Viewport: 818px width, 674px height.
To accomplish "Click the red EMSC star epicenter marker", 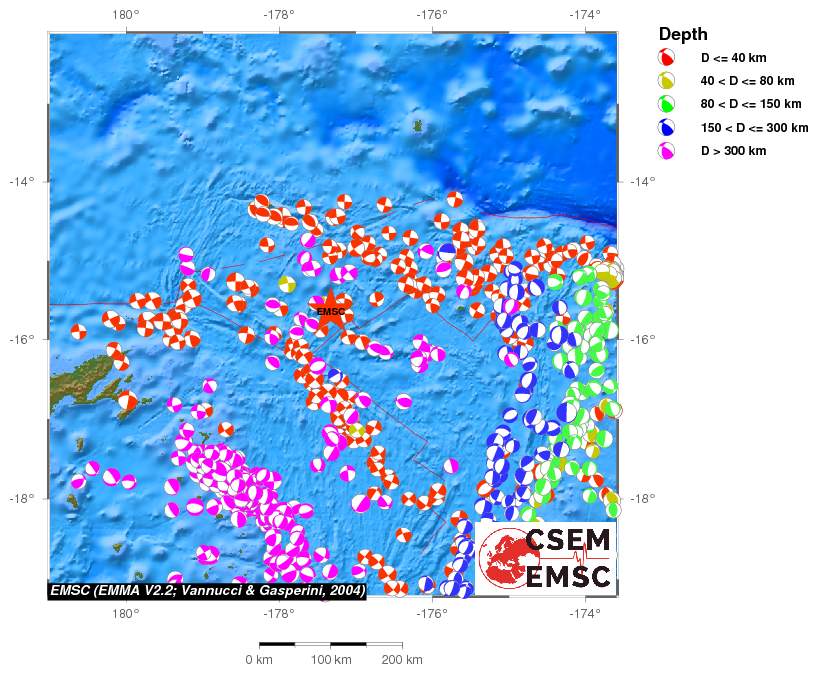I will tap(330, 312).
